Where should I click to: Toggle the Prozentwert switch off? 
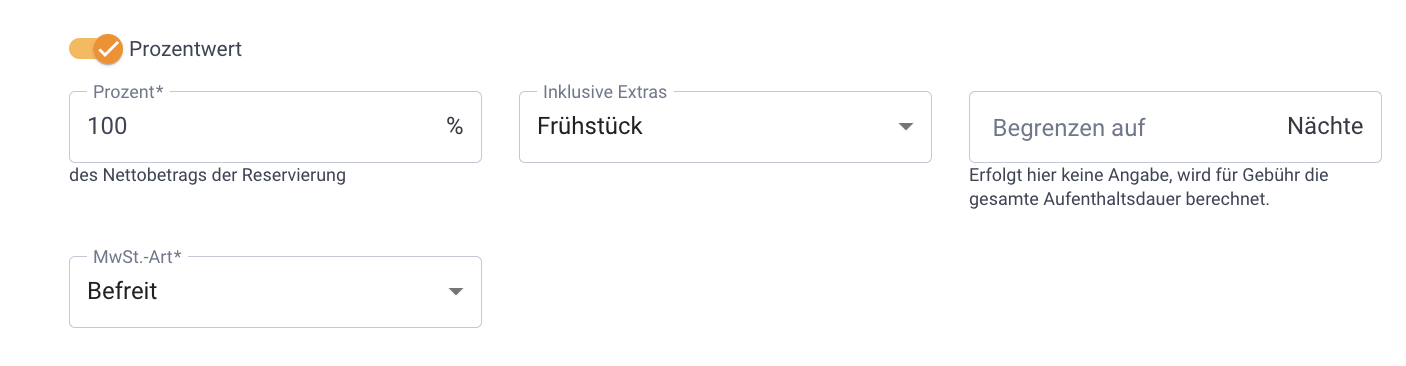click(96, 49)
